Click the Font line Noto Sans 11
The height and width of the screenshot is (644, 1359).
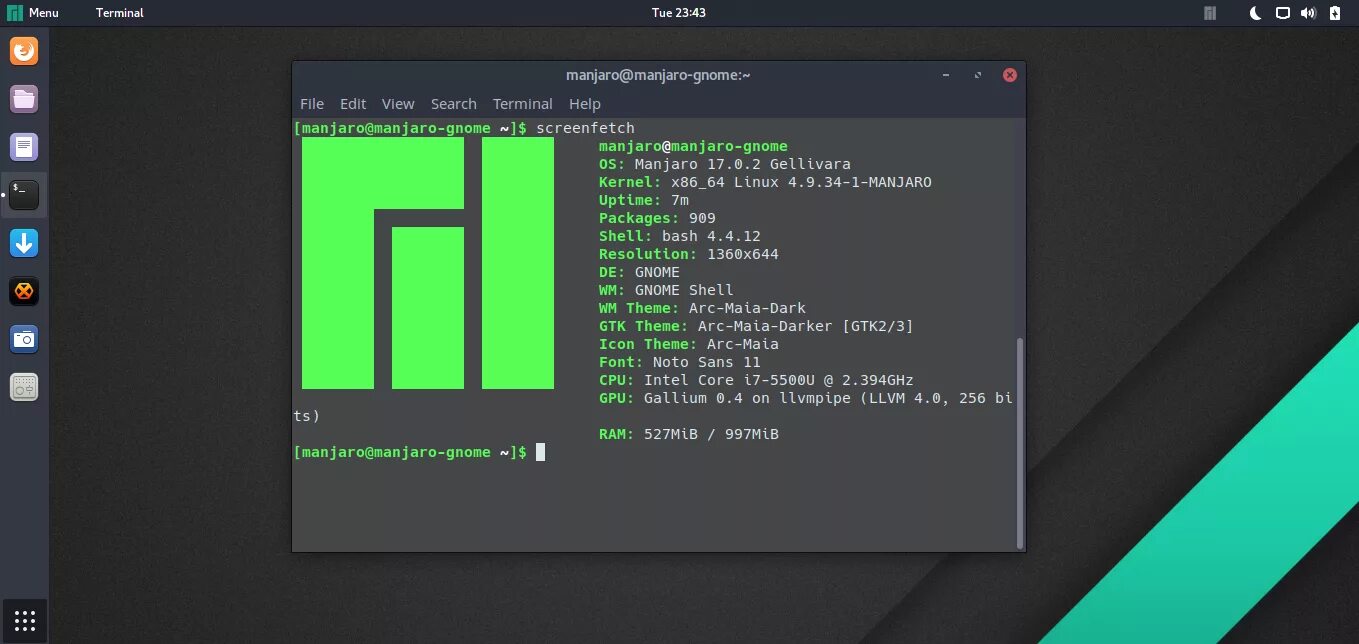point(680,362)
